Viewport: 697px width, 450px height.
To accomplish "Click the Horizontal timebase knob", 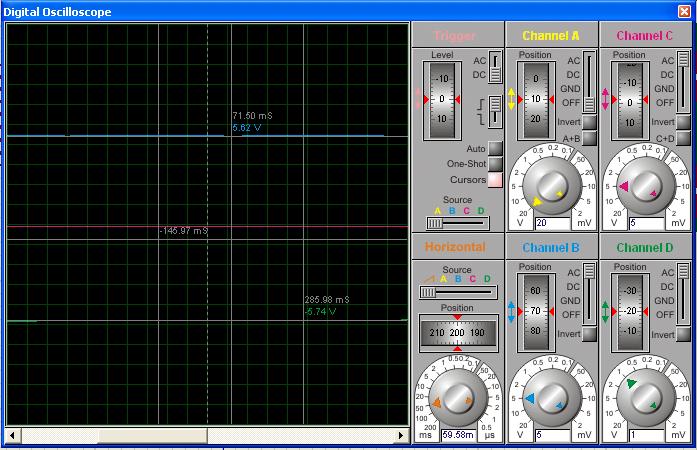I will [x=457, y=400].
